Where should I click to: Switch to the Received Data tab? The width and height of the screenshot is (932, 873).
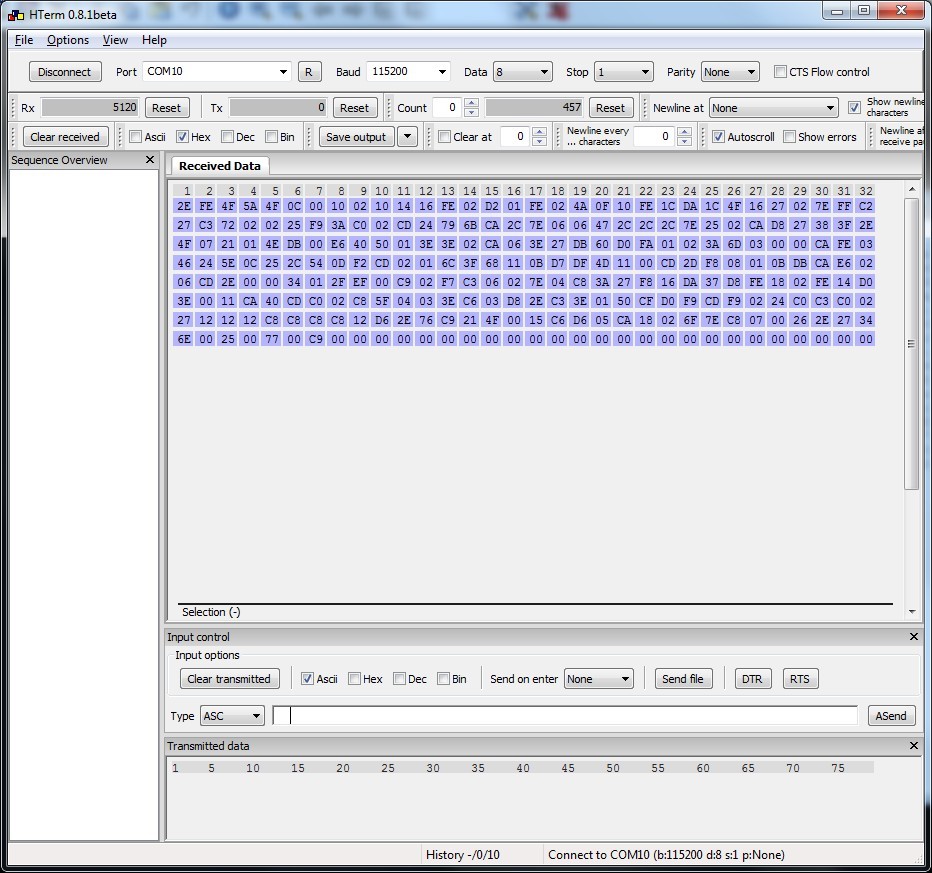(x=219, y=166)
